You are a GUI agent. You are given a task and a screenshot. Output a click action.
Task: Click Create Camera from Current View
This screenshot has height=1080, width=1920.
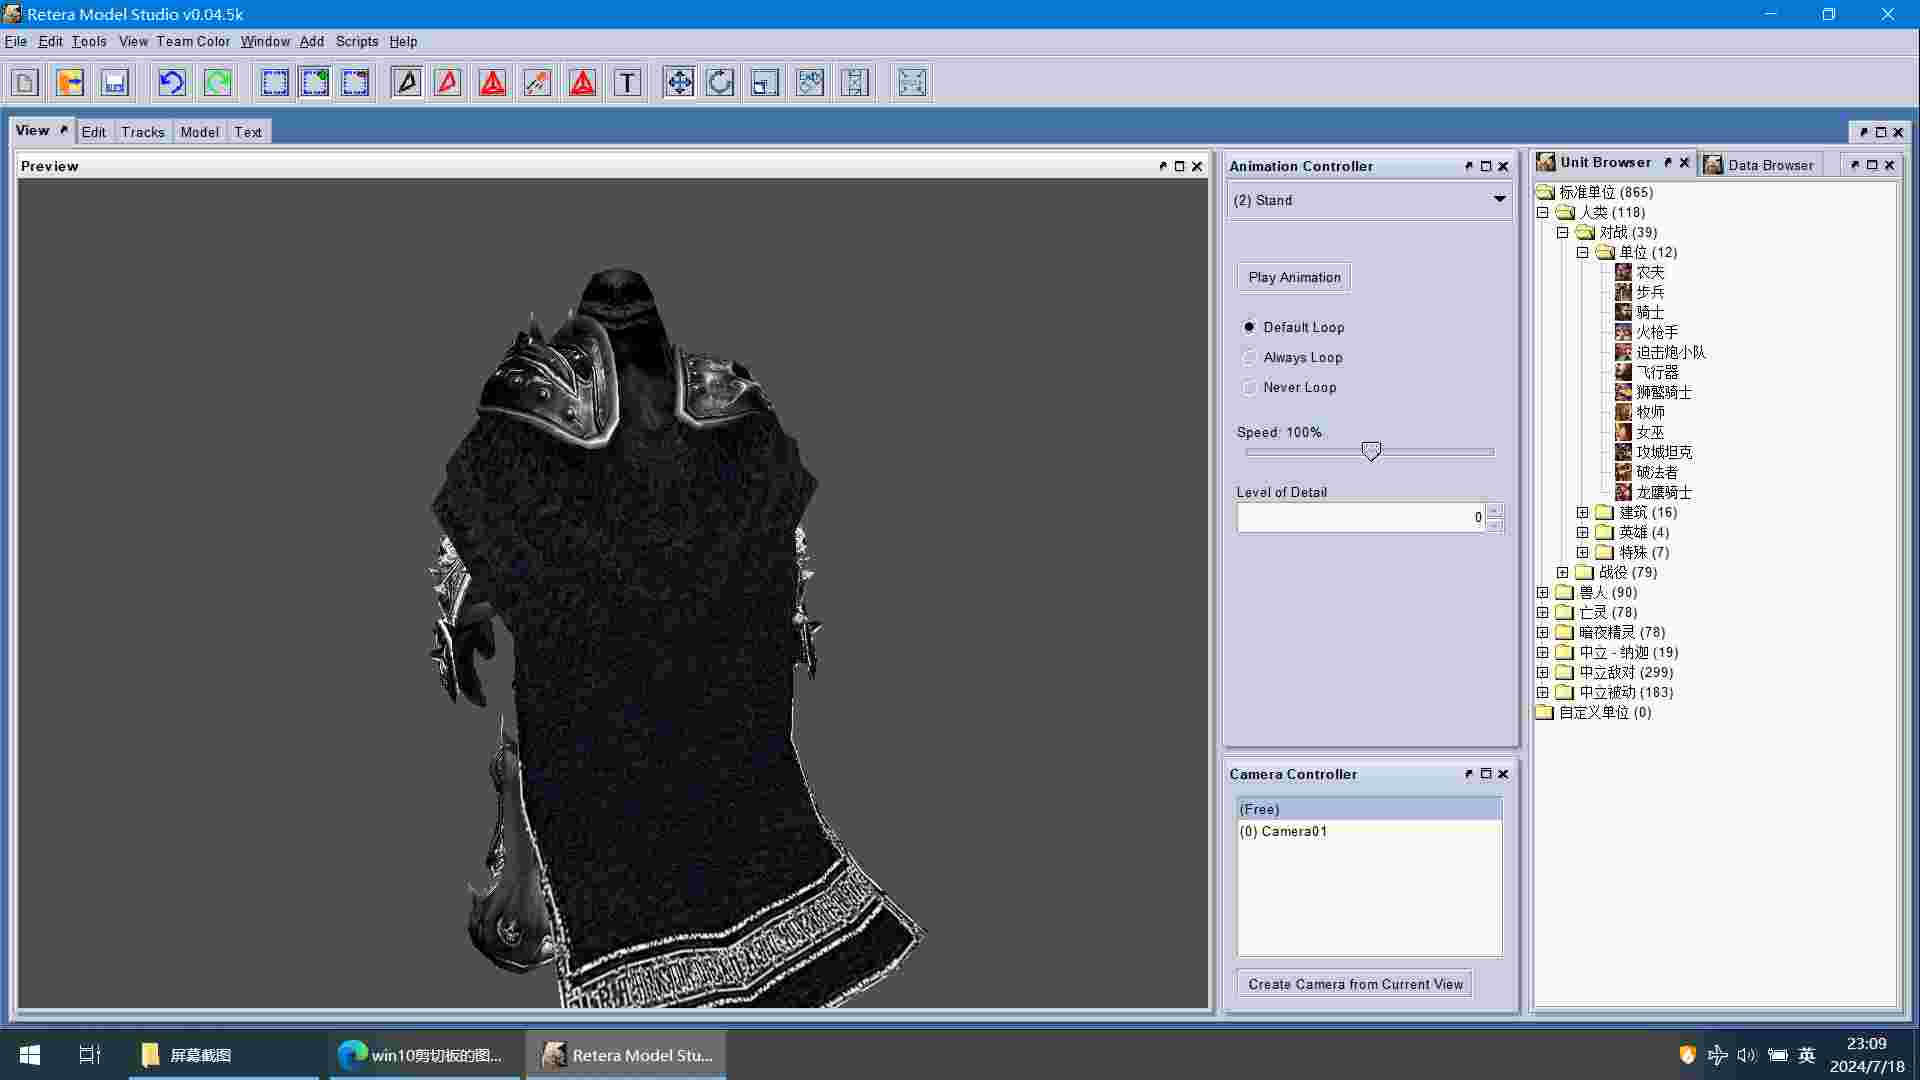(x=1355, y=984)
